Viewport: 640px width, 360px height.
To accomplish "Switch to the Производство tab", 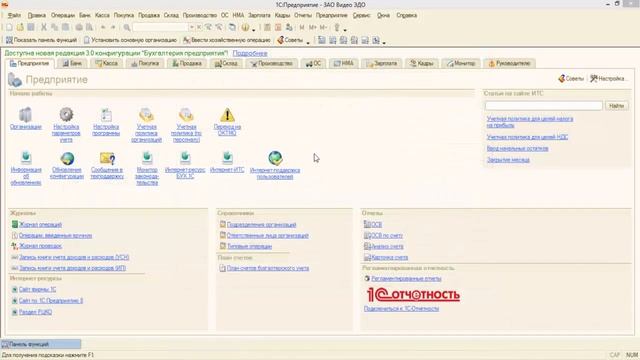I will [272, 63].
